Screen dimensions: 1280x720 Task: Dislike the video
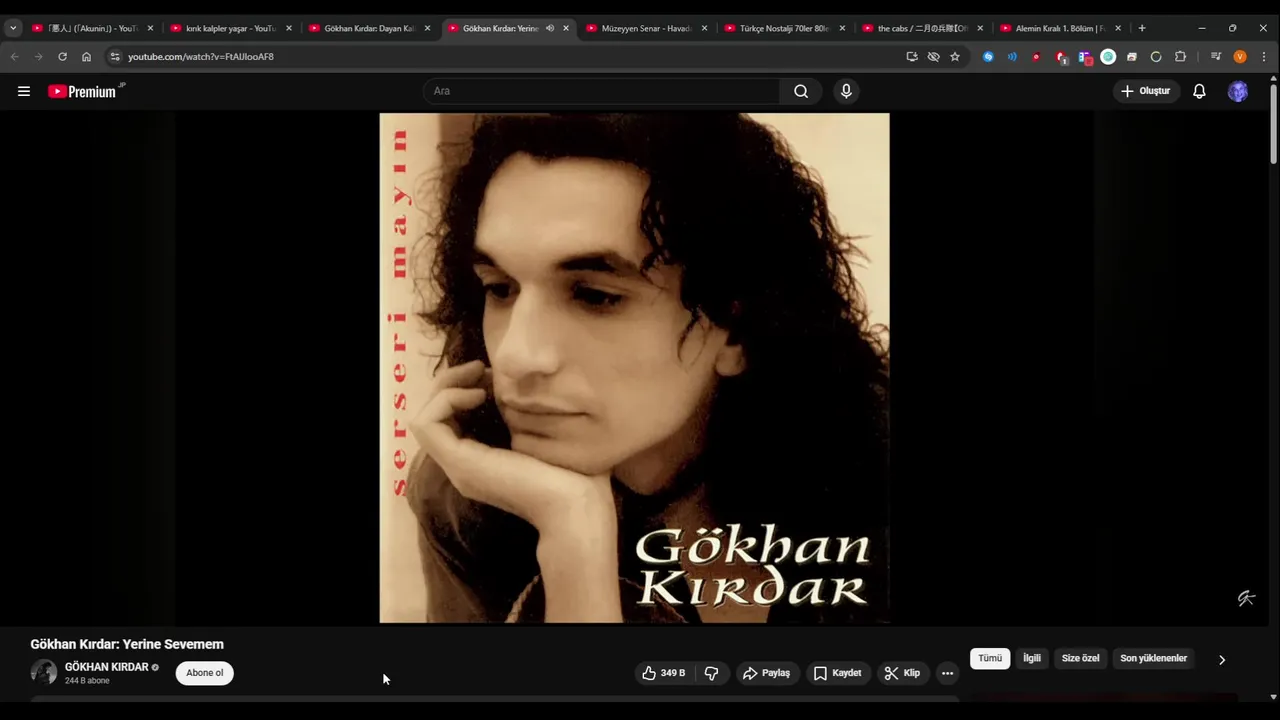[711, 673]
